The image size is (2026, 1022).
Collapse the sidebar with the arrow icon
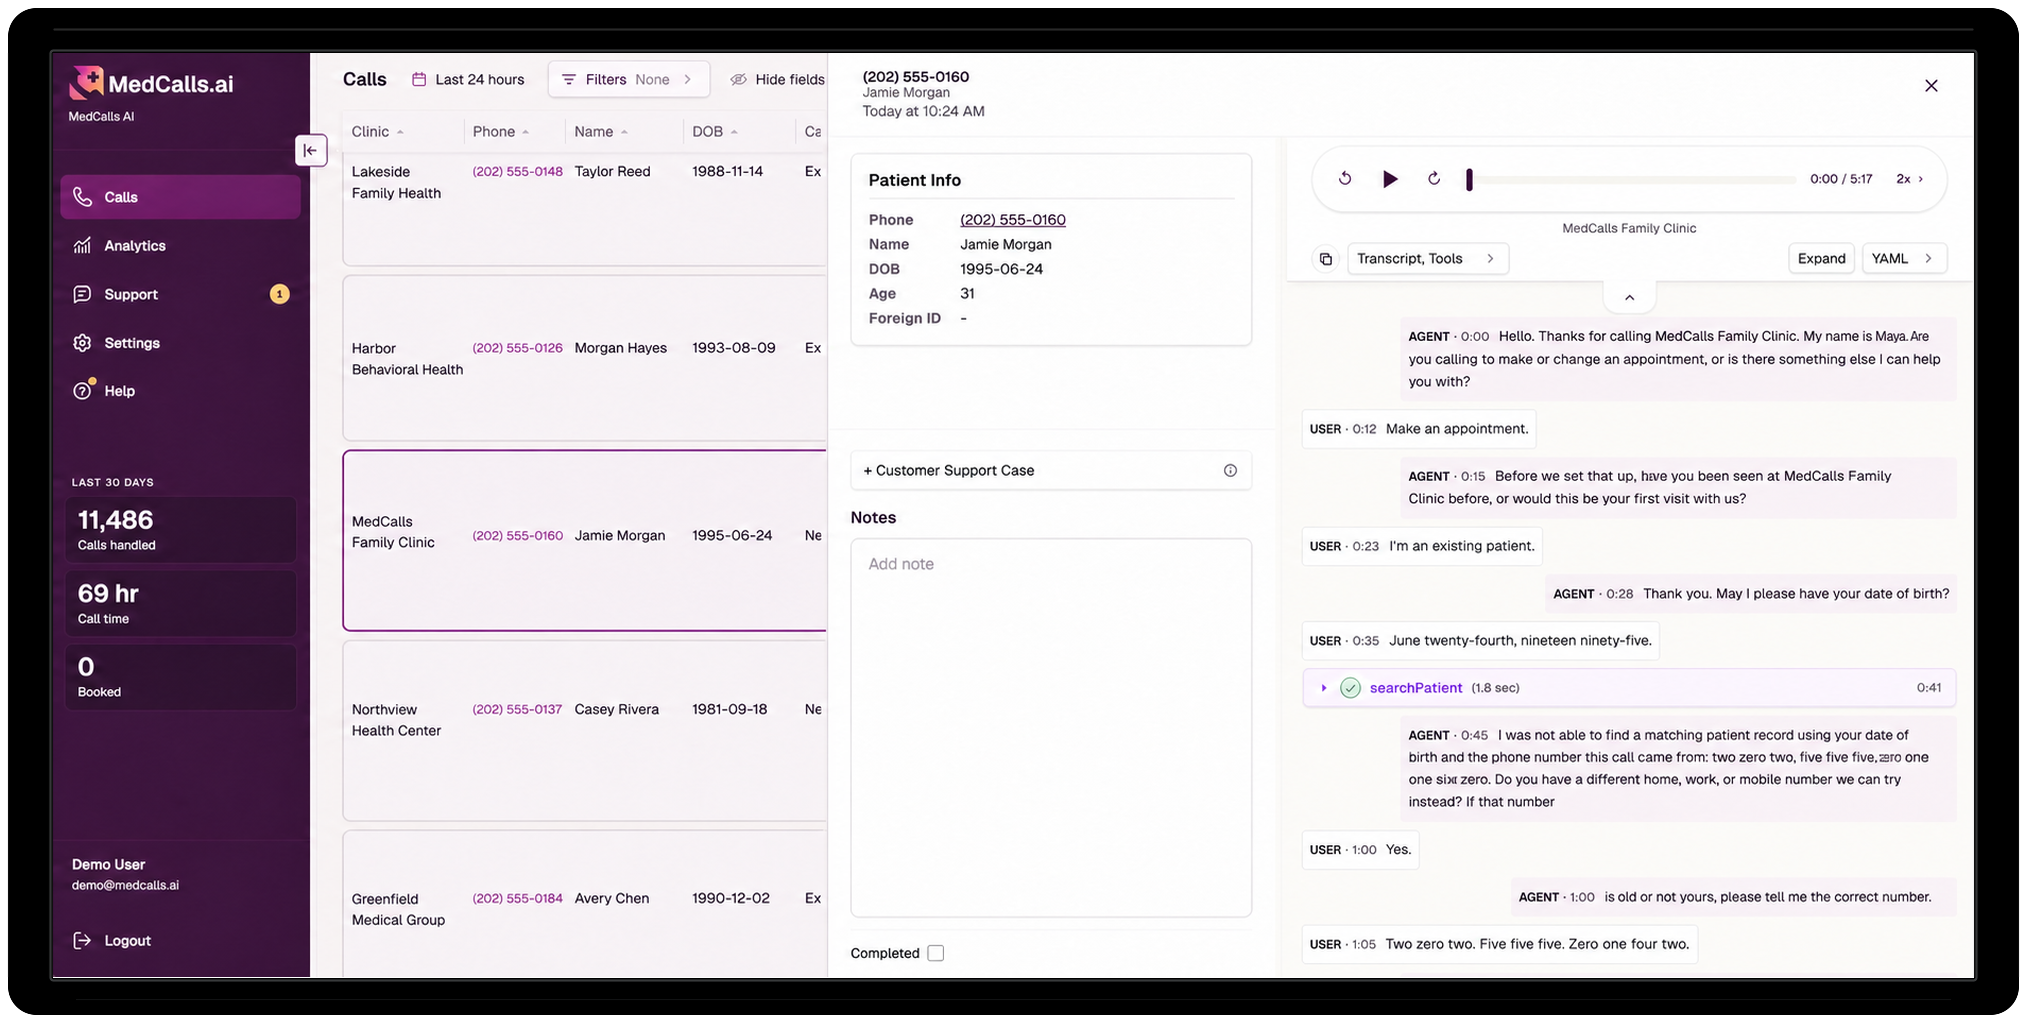click(x=310, y=150)
